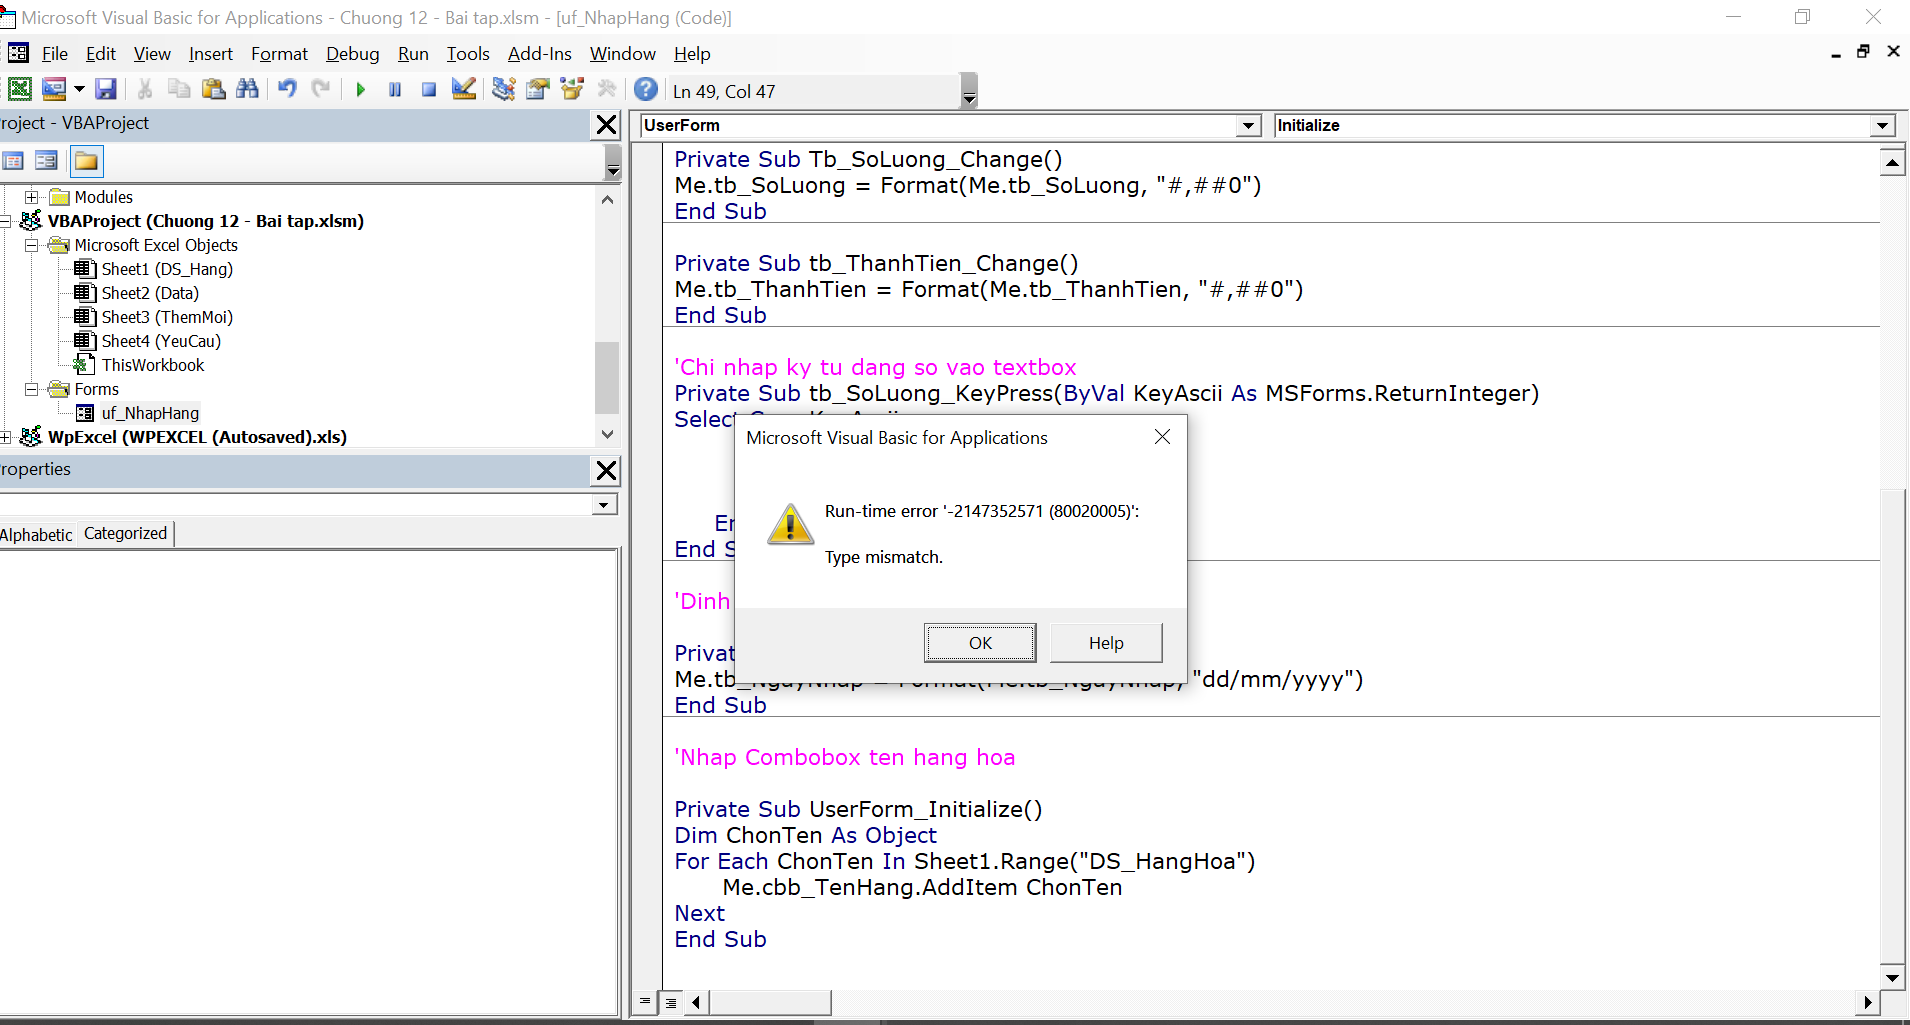Open the Insert UserForm dropdown arrow

pyautogui.click(x=79, y=89)
